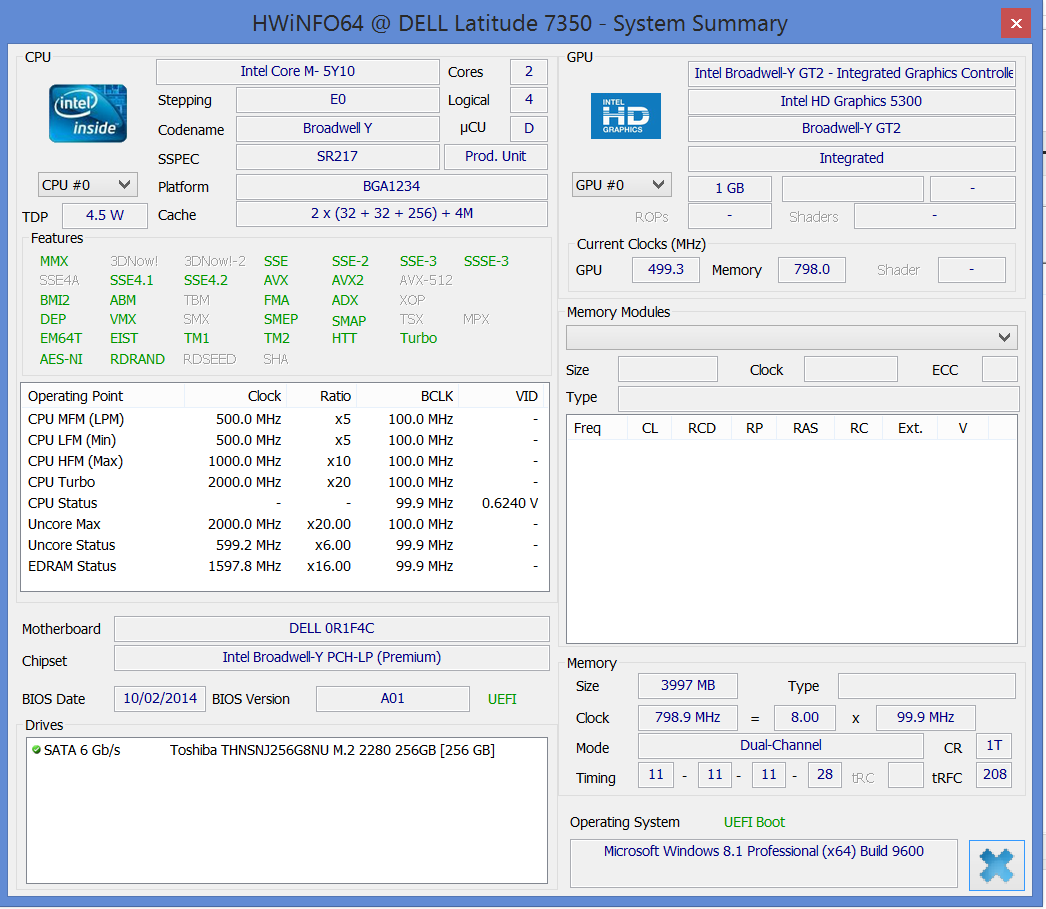1046x909 pixels.
Task: Click the Intel HD Graphics logo
Action: (x=626, y=116)
